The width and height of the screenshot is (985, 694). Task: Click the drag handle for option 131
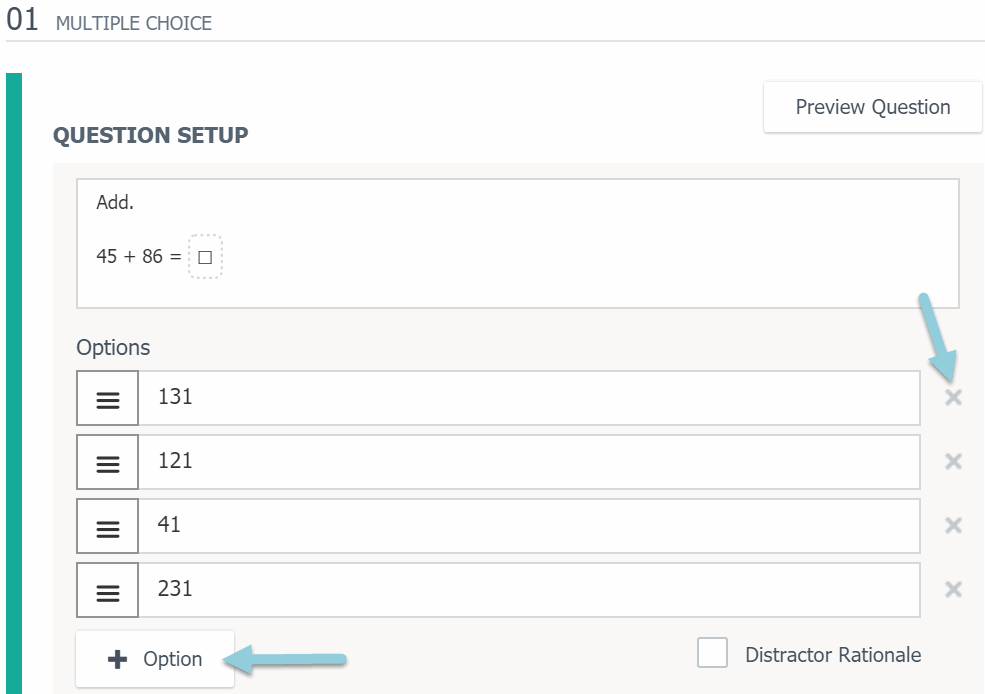point(107,399)
